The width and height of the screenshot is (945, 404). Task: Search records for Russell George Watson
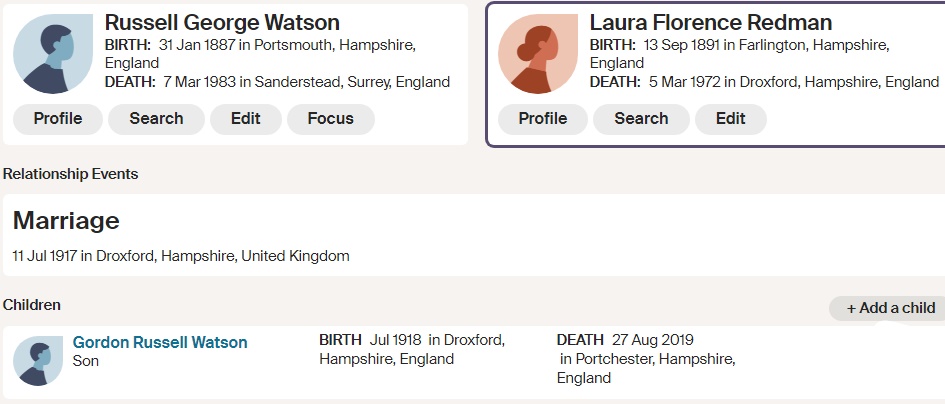[156, 119]
